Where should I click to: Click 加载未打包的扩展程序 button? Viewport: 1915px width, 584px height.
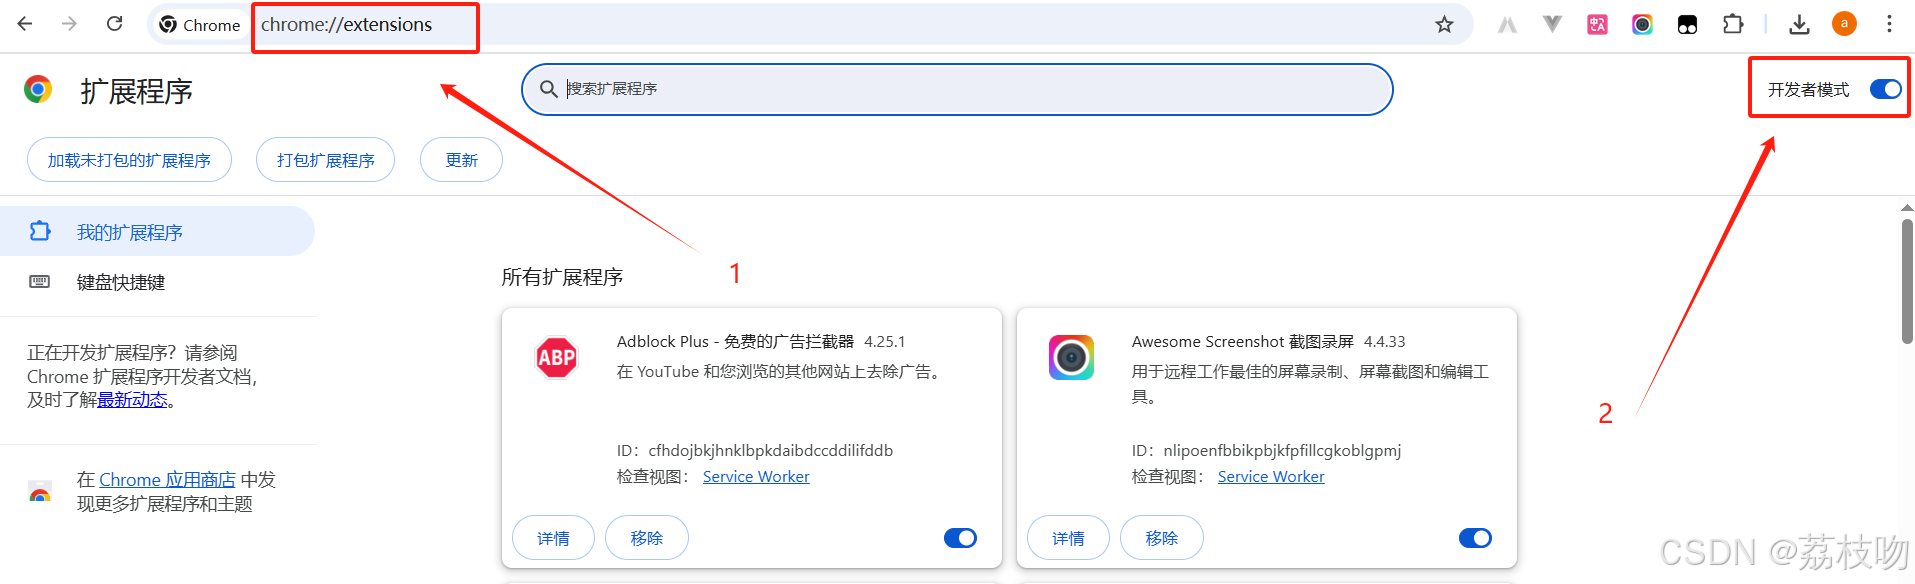(129, 160)
